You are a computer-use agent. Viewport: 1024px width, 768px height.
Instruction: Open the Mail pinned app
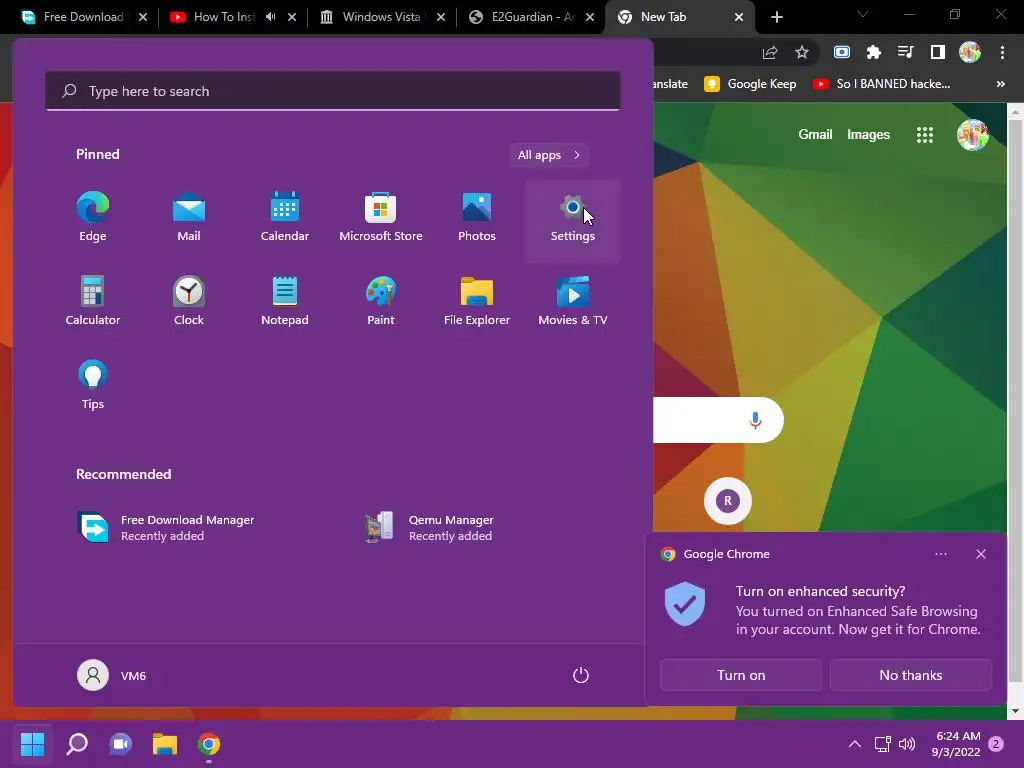point(189,218)
